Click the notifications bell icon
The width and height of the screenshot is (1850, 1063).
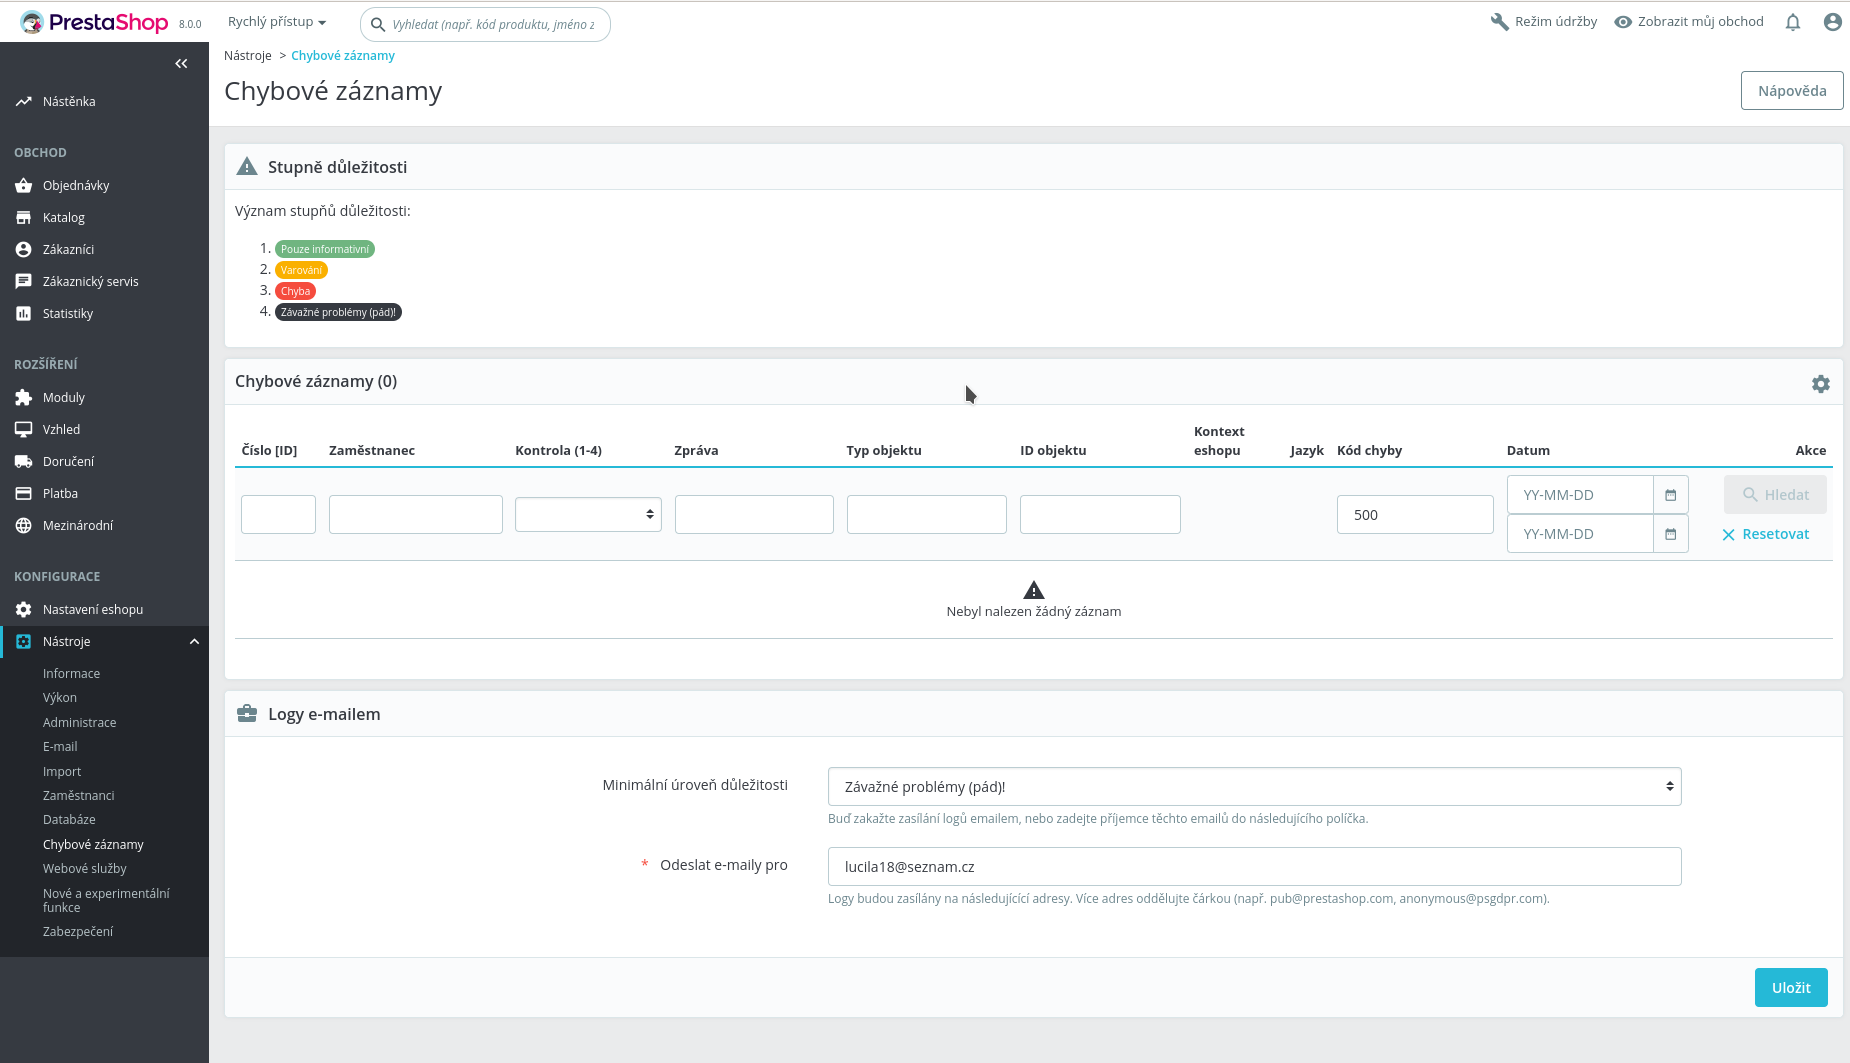(x=1793, y=22)
